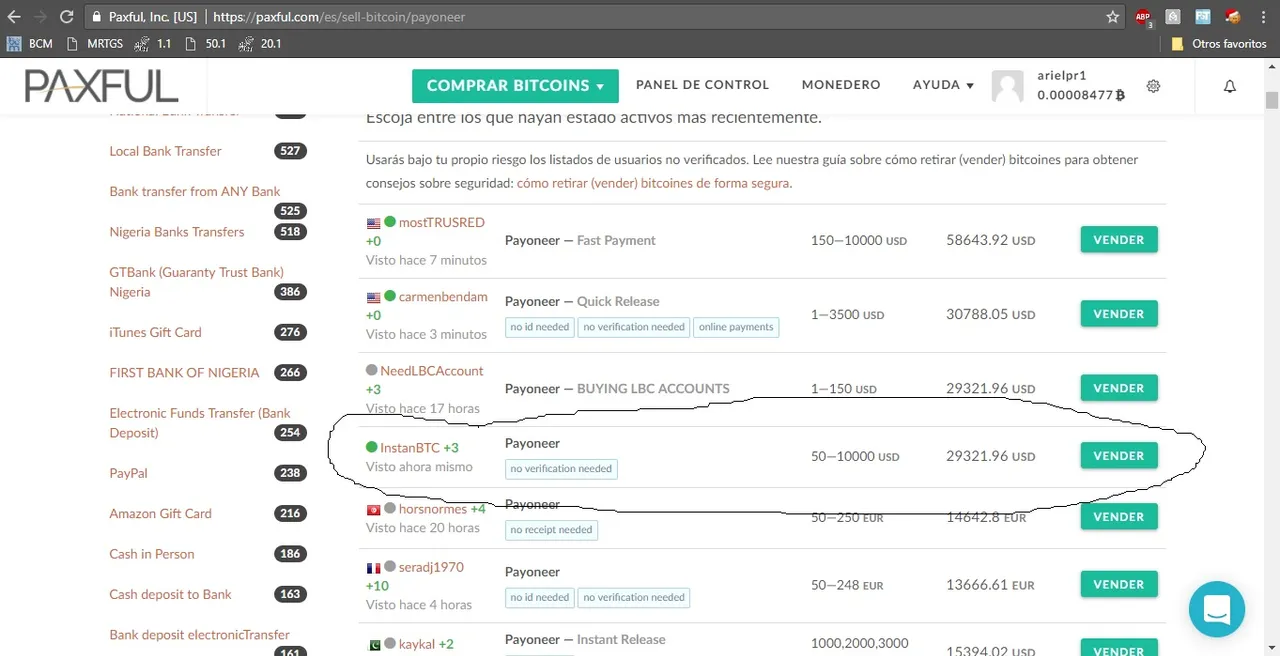Select Cash in Person method

(x=152, y=554)
